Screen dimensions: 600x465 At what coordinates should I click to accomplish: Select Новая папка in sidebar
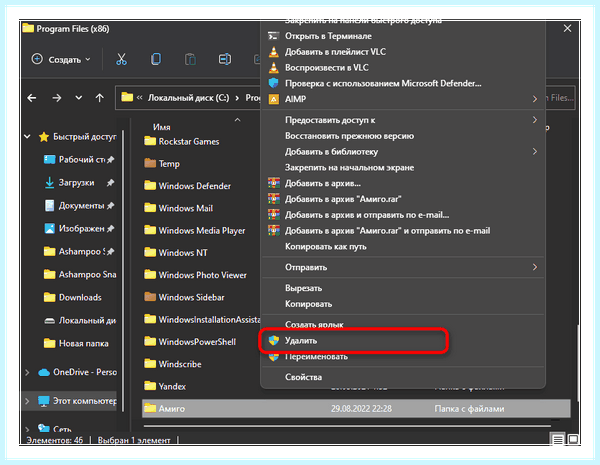(x=76, y=343)
